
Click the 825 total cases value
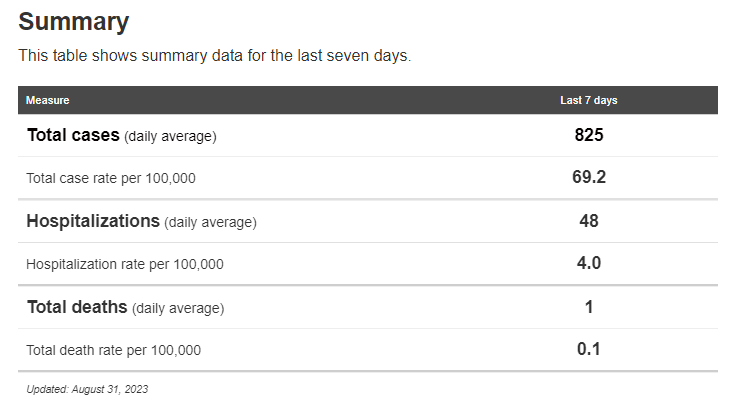[588, 135]
